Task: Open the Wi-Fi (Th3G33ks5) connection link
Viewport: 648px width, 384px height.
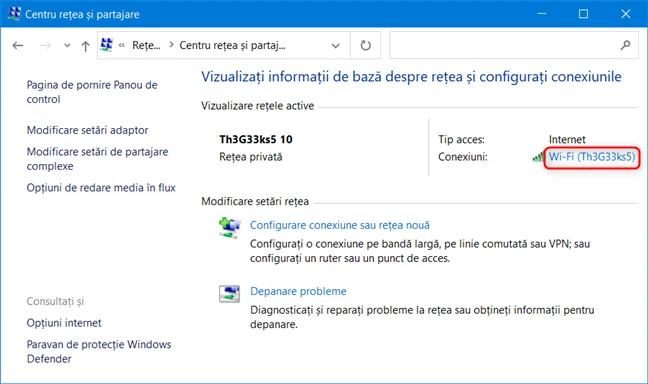Action: 591,157
